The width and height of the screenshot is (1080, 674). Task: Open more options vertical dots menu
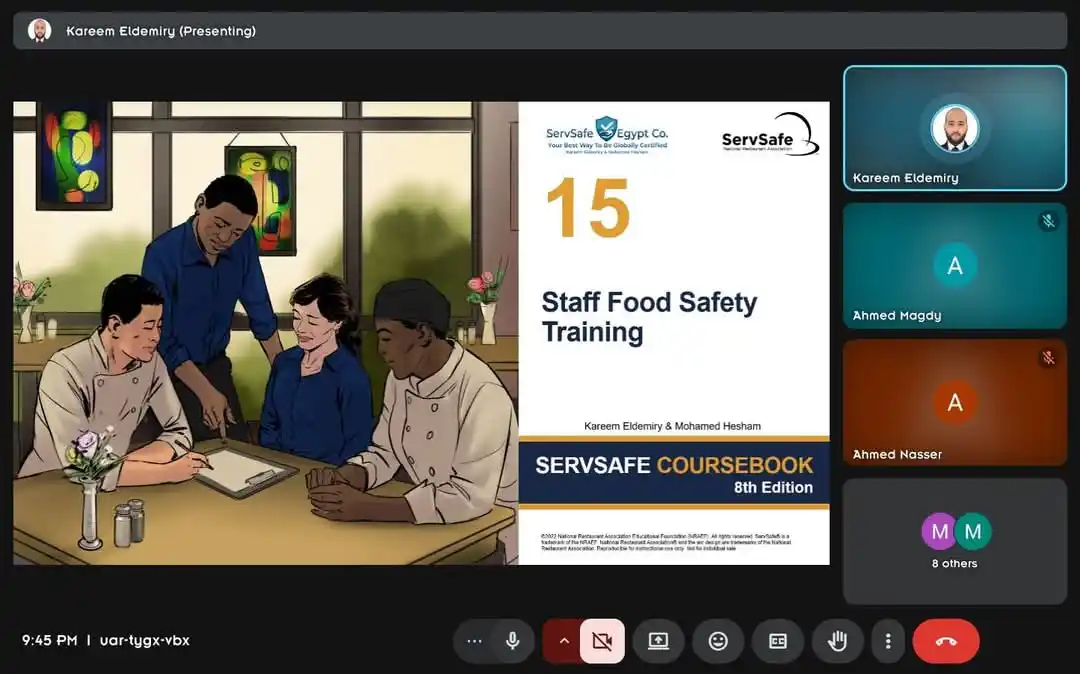(888, 642)
